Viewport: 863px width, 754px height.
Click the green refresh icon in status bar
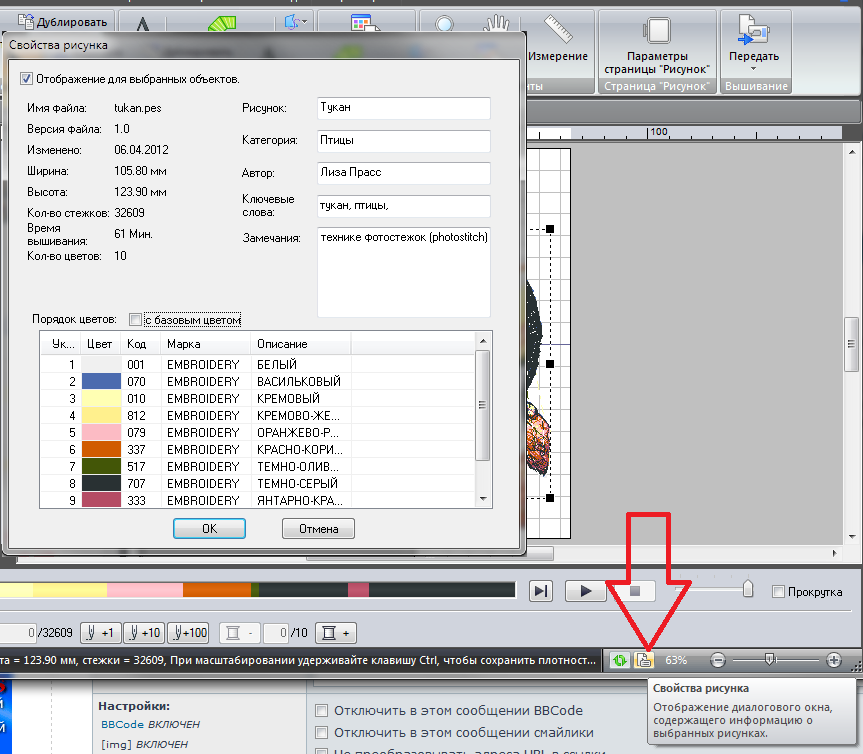(x=621, y=660)
